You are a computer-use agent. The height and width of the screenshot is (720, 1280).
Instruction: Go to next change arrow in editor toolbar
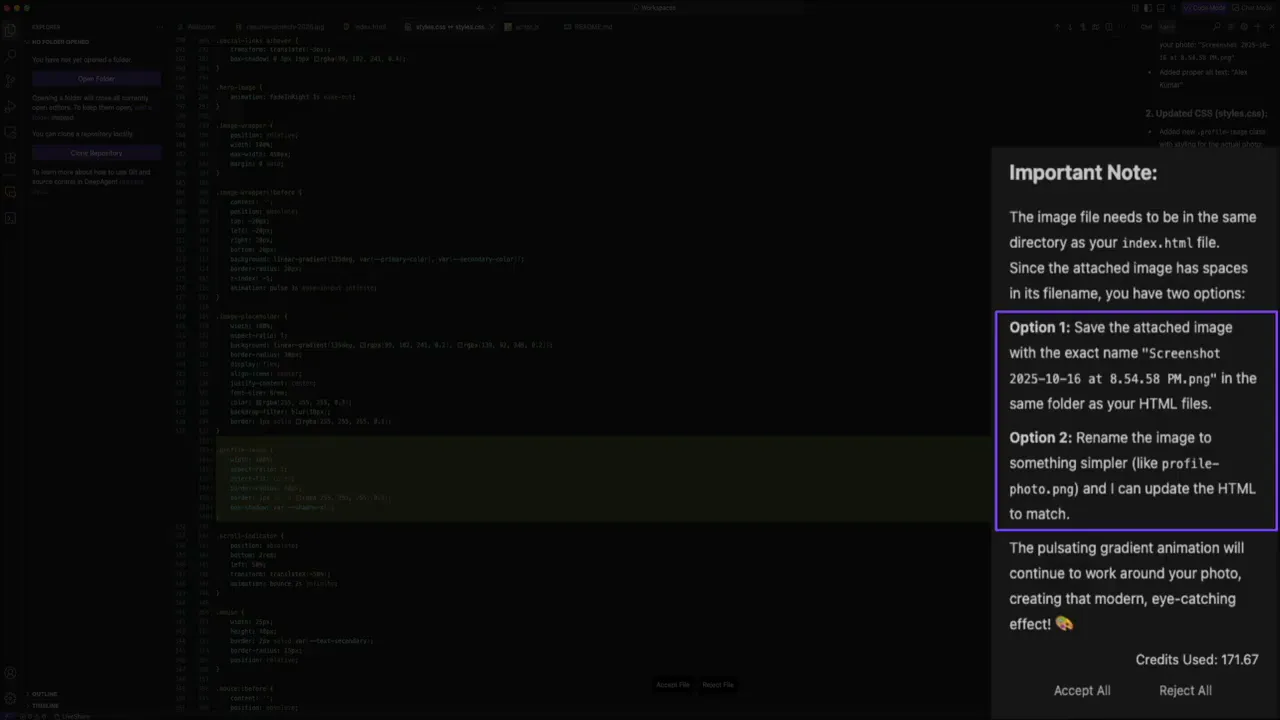1070,27
